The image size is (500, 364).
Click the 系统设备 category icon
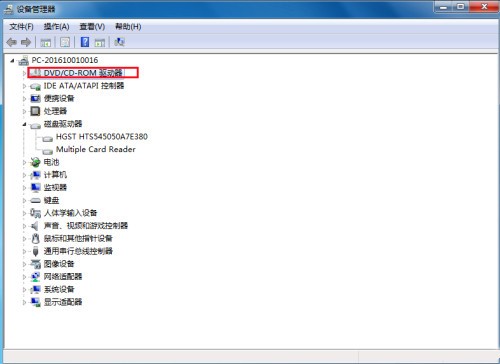tap(35, 289)
